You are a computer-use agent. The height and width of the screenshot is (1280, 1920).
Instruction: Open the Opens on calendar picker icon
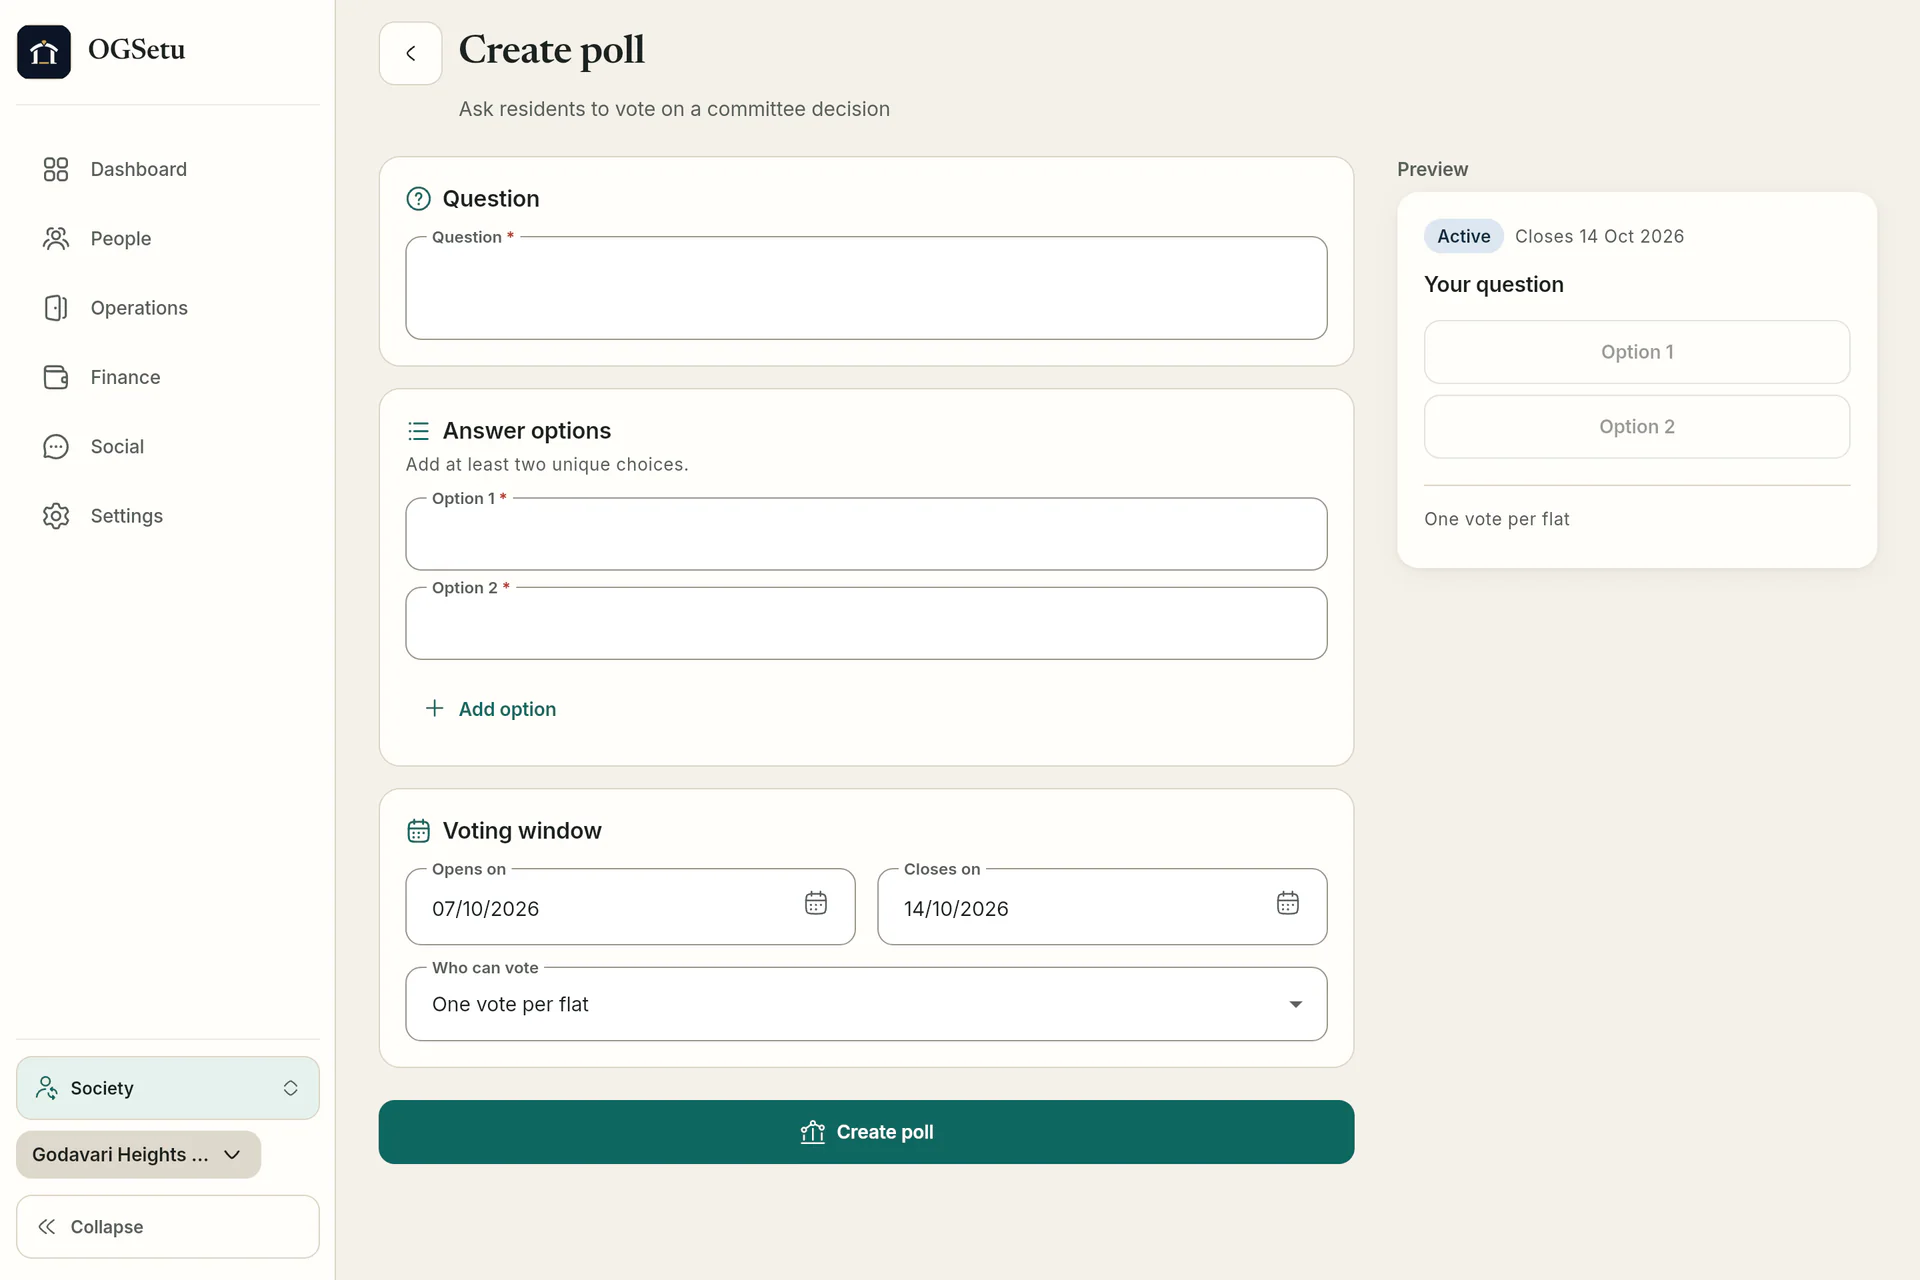point(816,903)
